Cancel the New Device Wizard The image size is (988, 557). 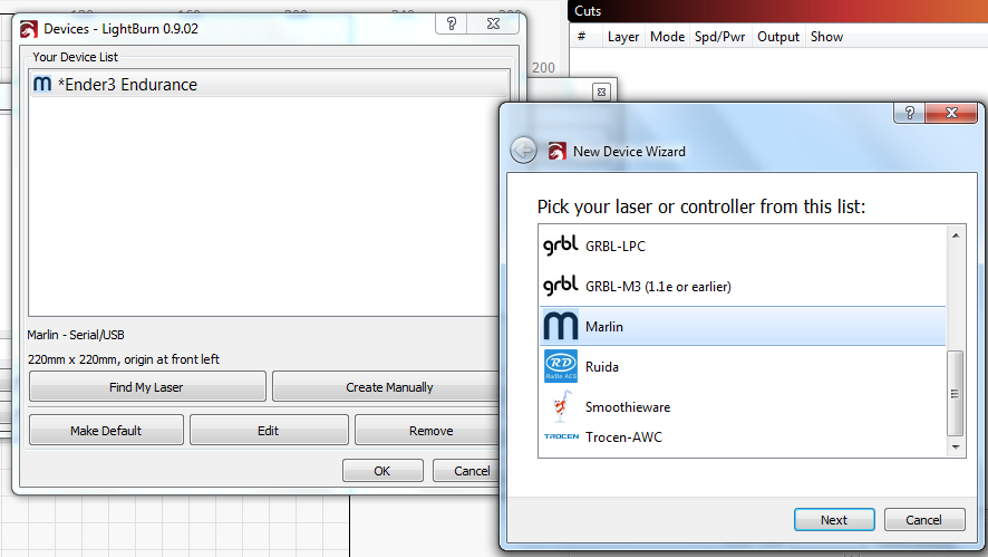coord(924,520)
